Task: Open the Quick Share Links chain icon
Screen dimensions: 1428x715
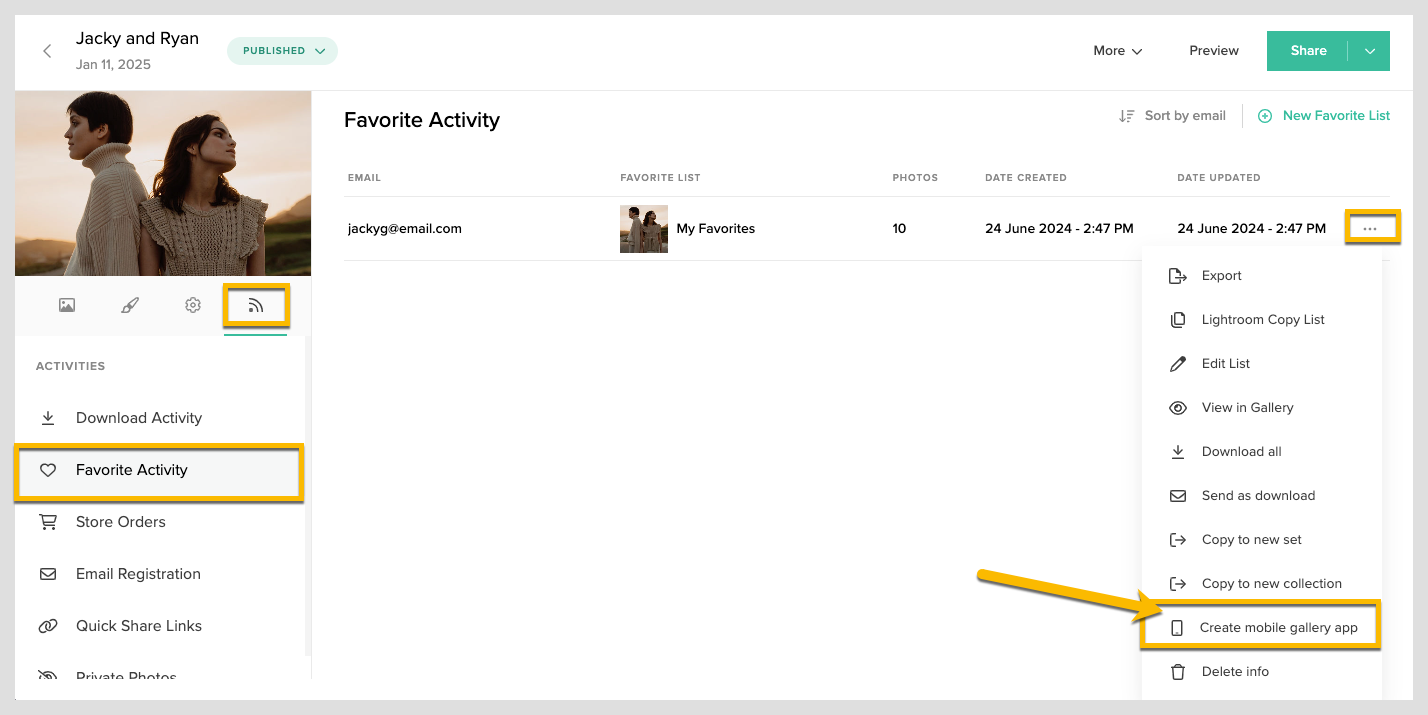Action: point(48,625)
